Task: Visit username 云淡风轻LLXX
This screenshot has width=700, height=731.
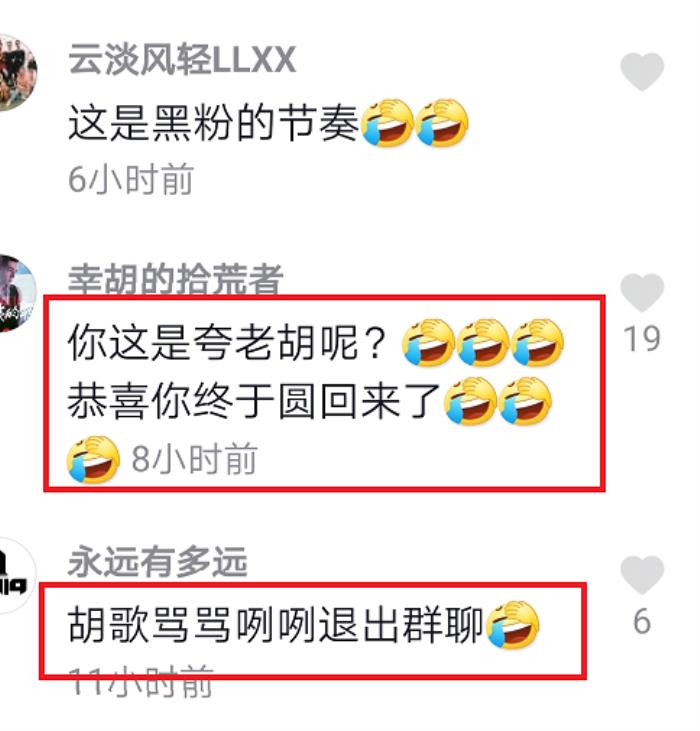Action: (182, 60)
